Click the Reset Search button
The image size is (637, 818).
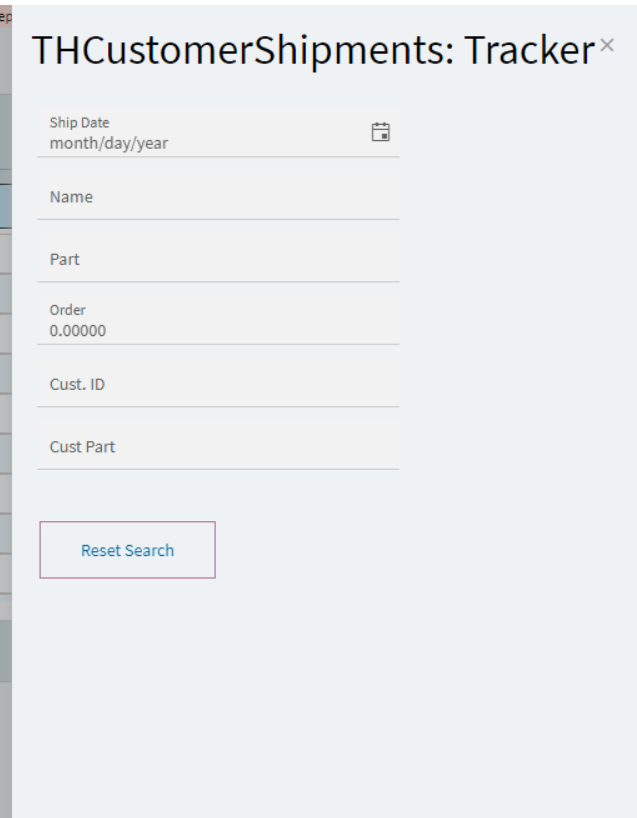point(127,550)
